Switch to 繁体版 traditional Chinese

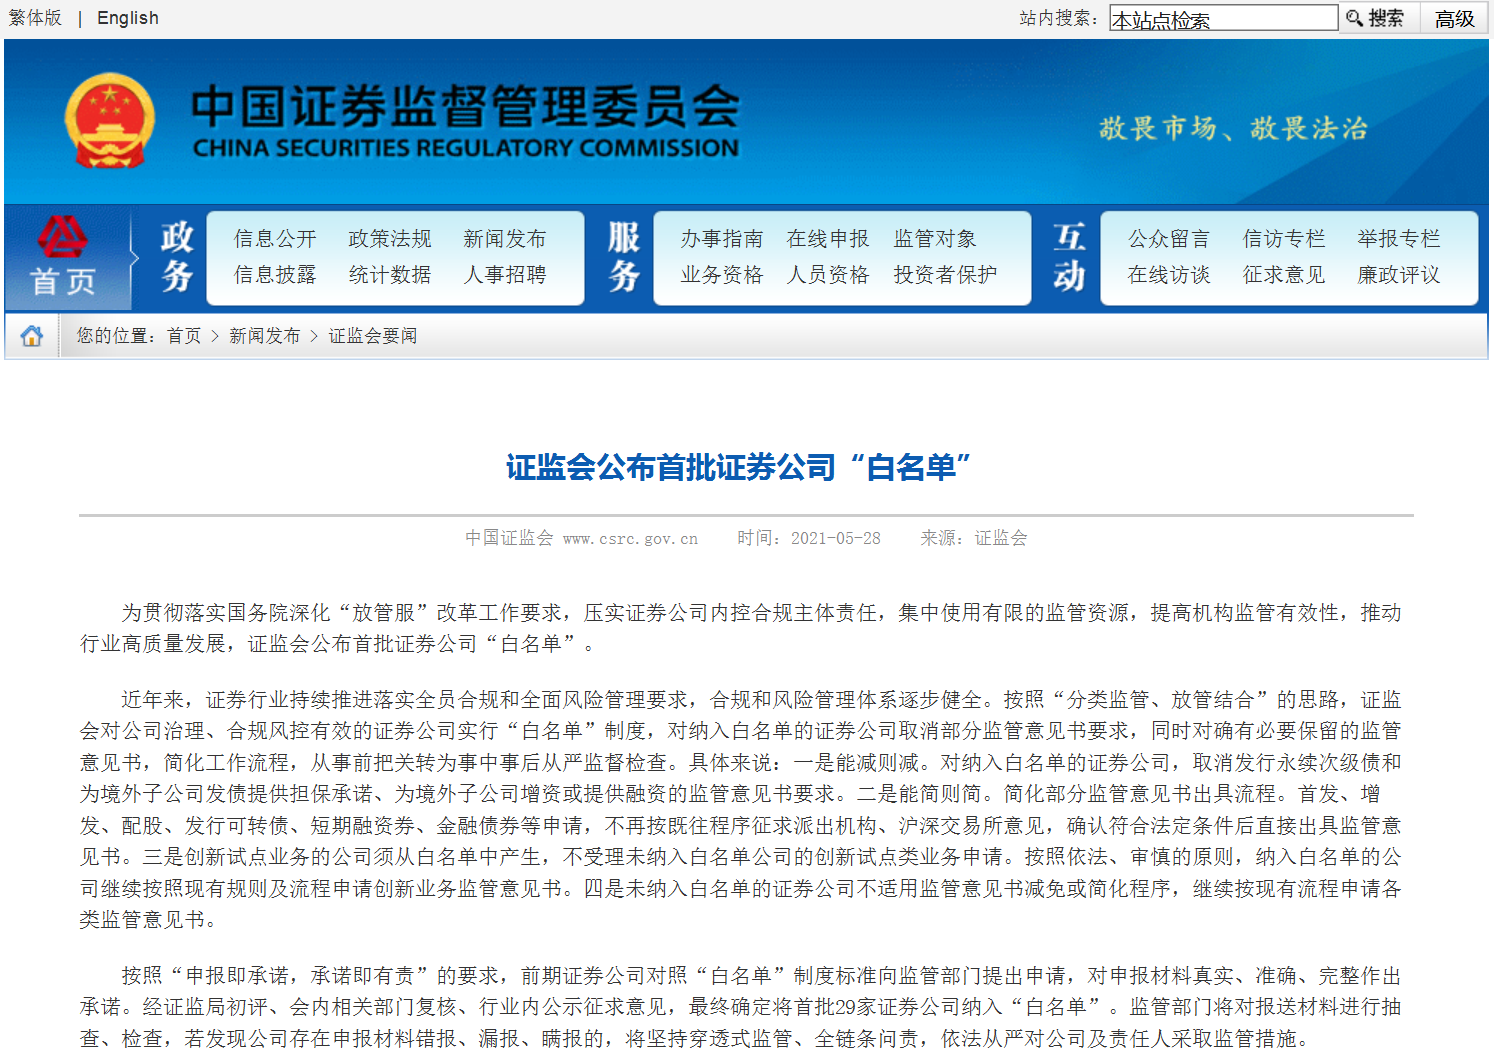coord(35,18)
